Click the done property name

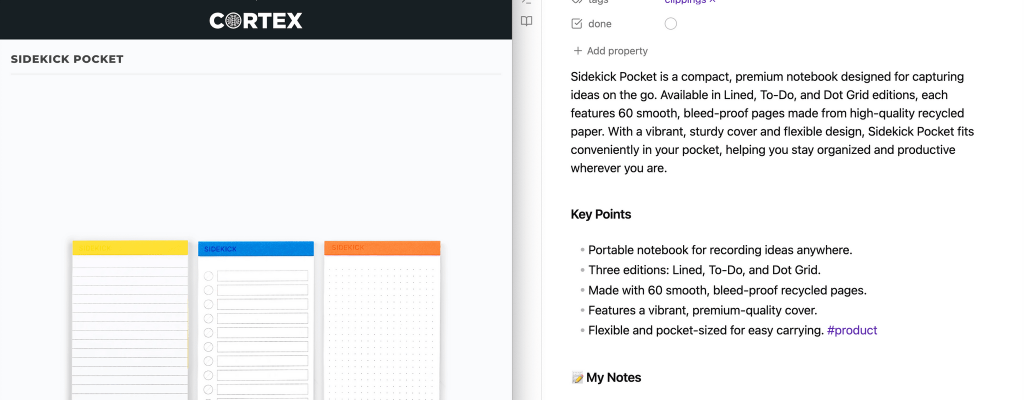pos(600,24)
